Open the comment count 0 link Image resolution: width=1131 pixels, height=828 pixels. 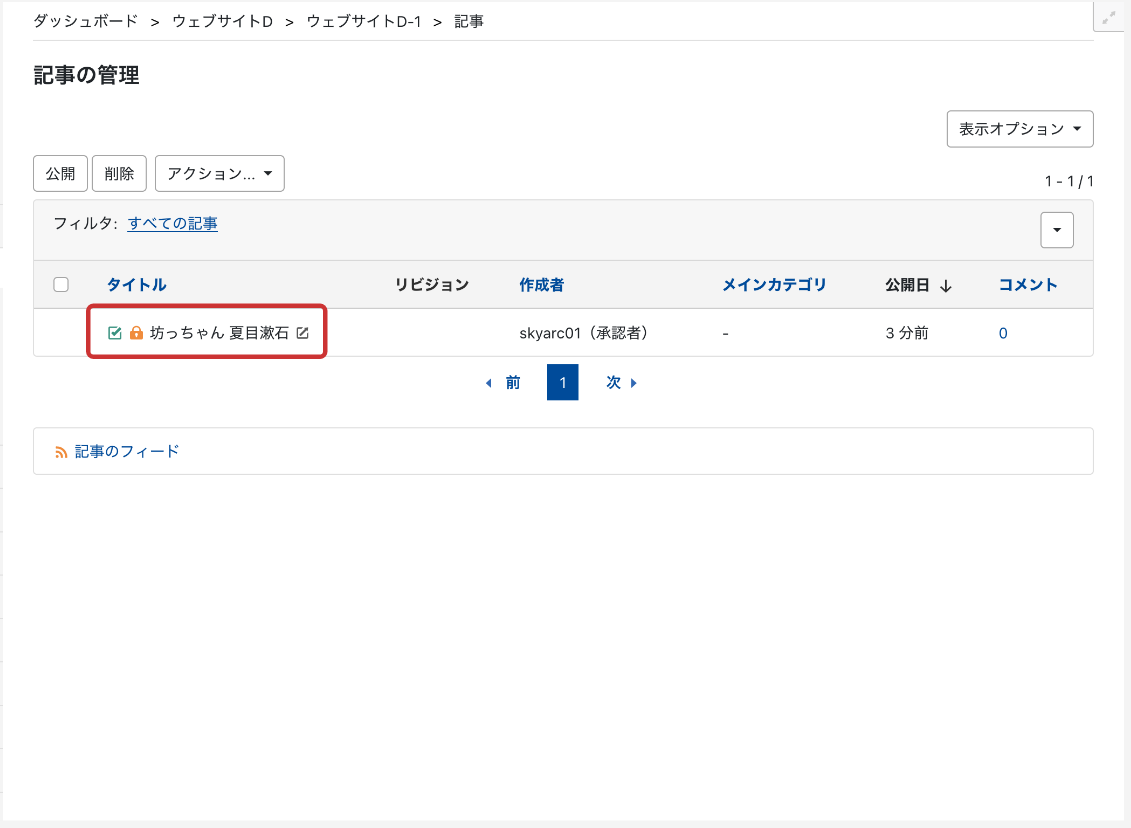(1003, 334)
